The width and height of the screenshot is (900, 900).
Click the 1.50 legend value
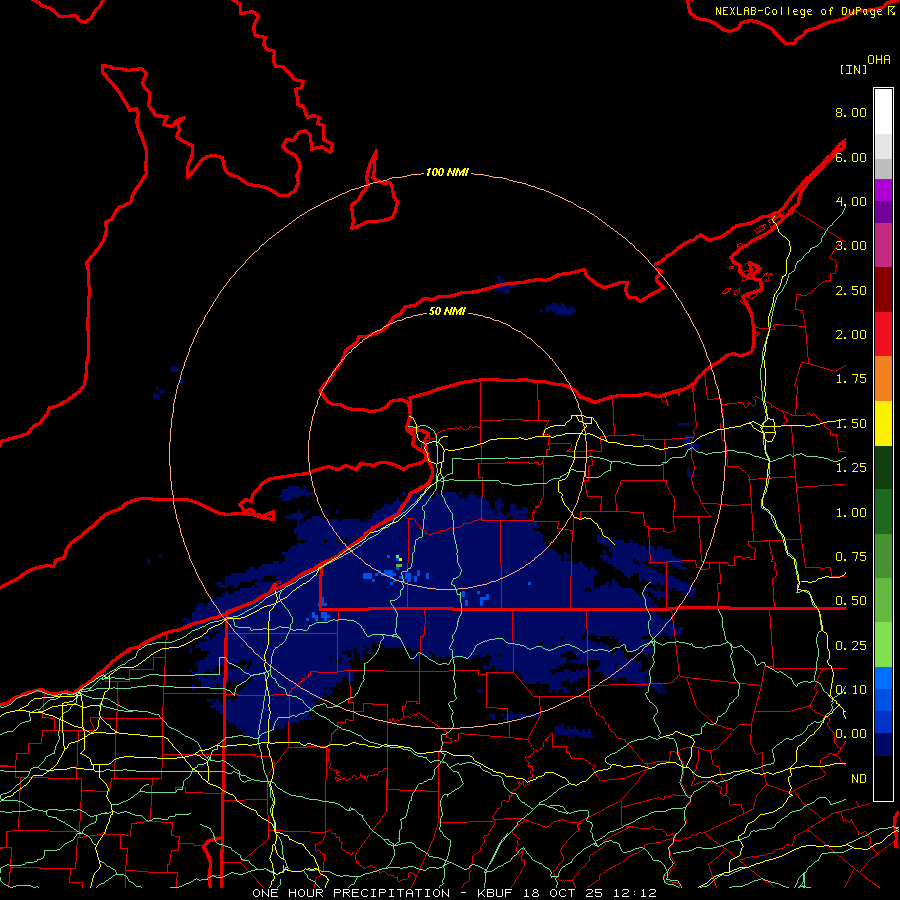point(851,423)
